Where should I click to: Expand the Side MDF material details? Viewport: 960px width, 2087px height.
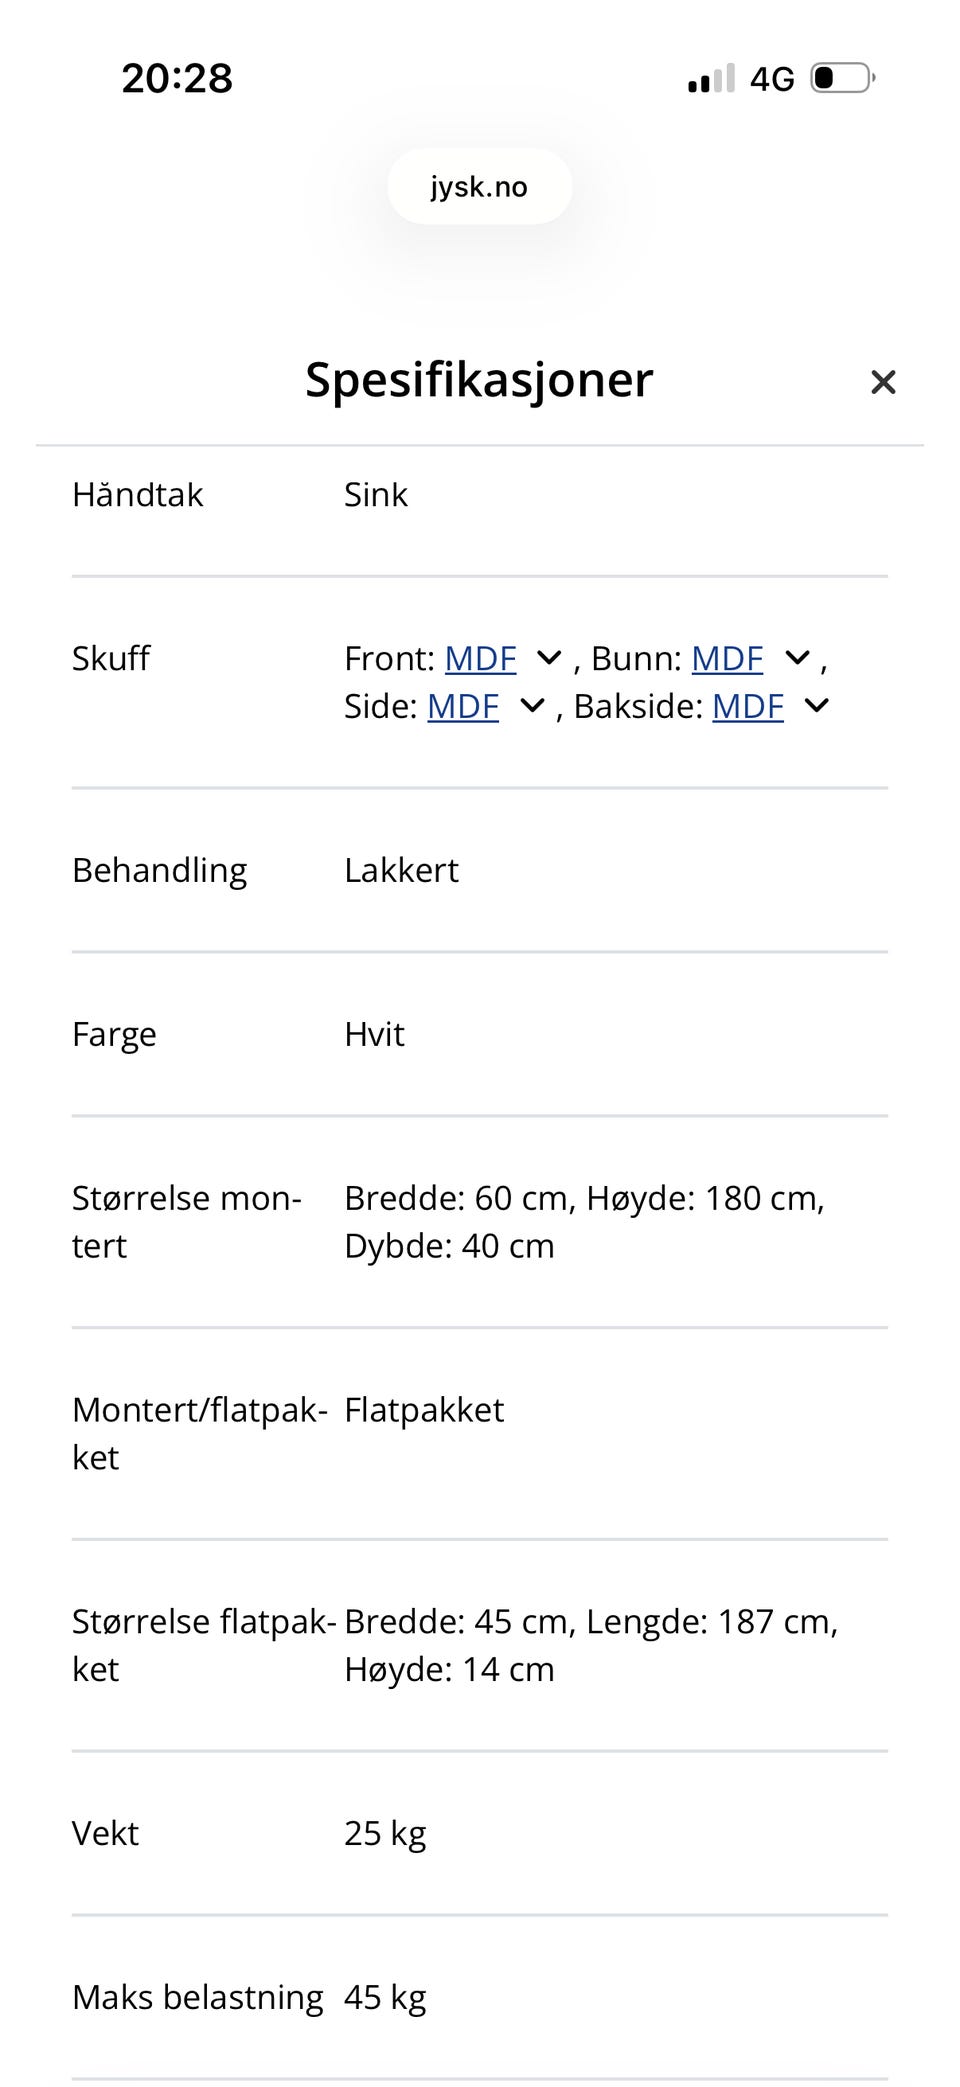click(531, 706)
